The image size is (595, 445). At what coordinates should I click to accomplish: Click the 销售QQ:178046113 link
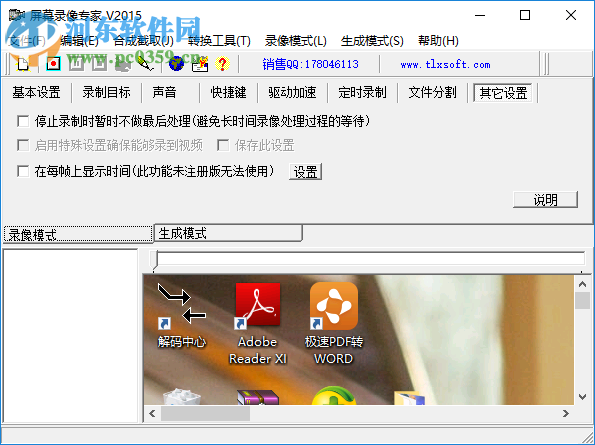pyautogui.click(x=310, y=64)
